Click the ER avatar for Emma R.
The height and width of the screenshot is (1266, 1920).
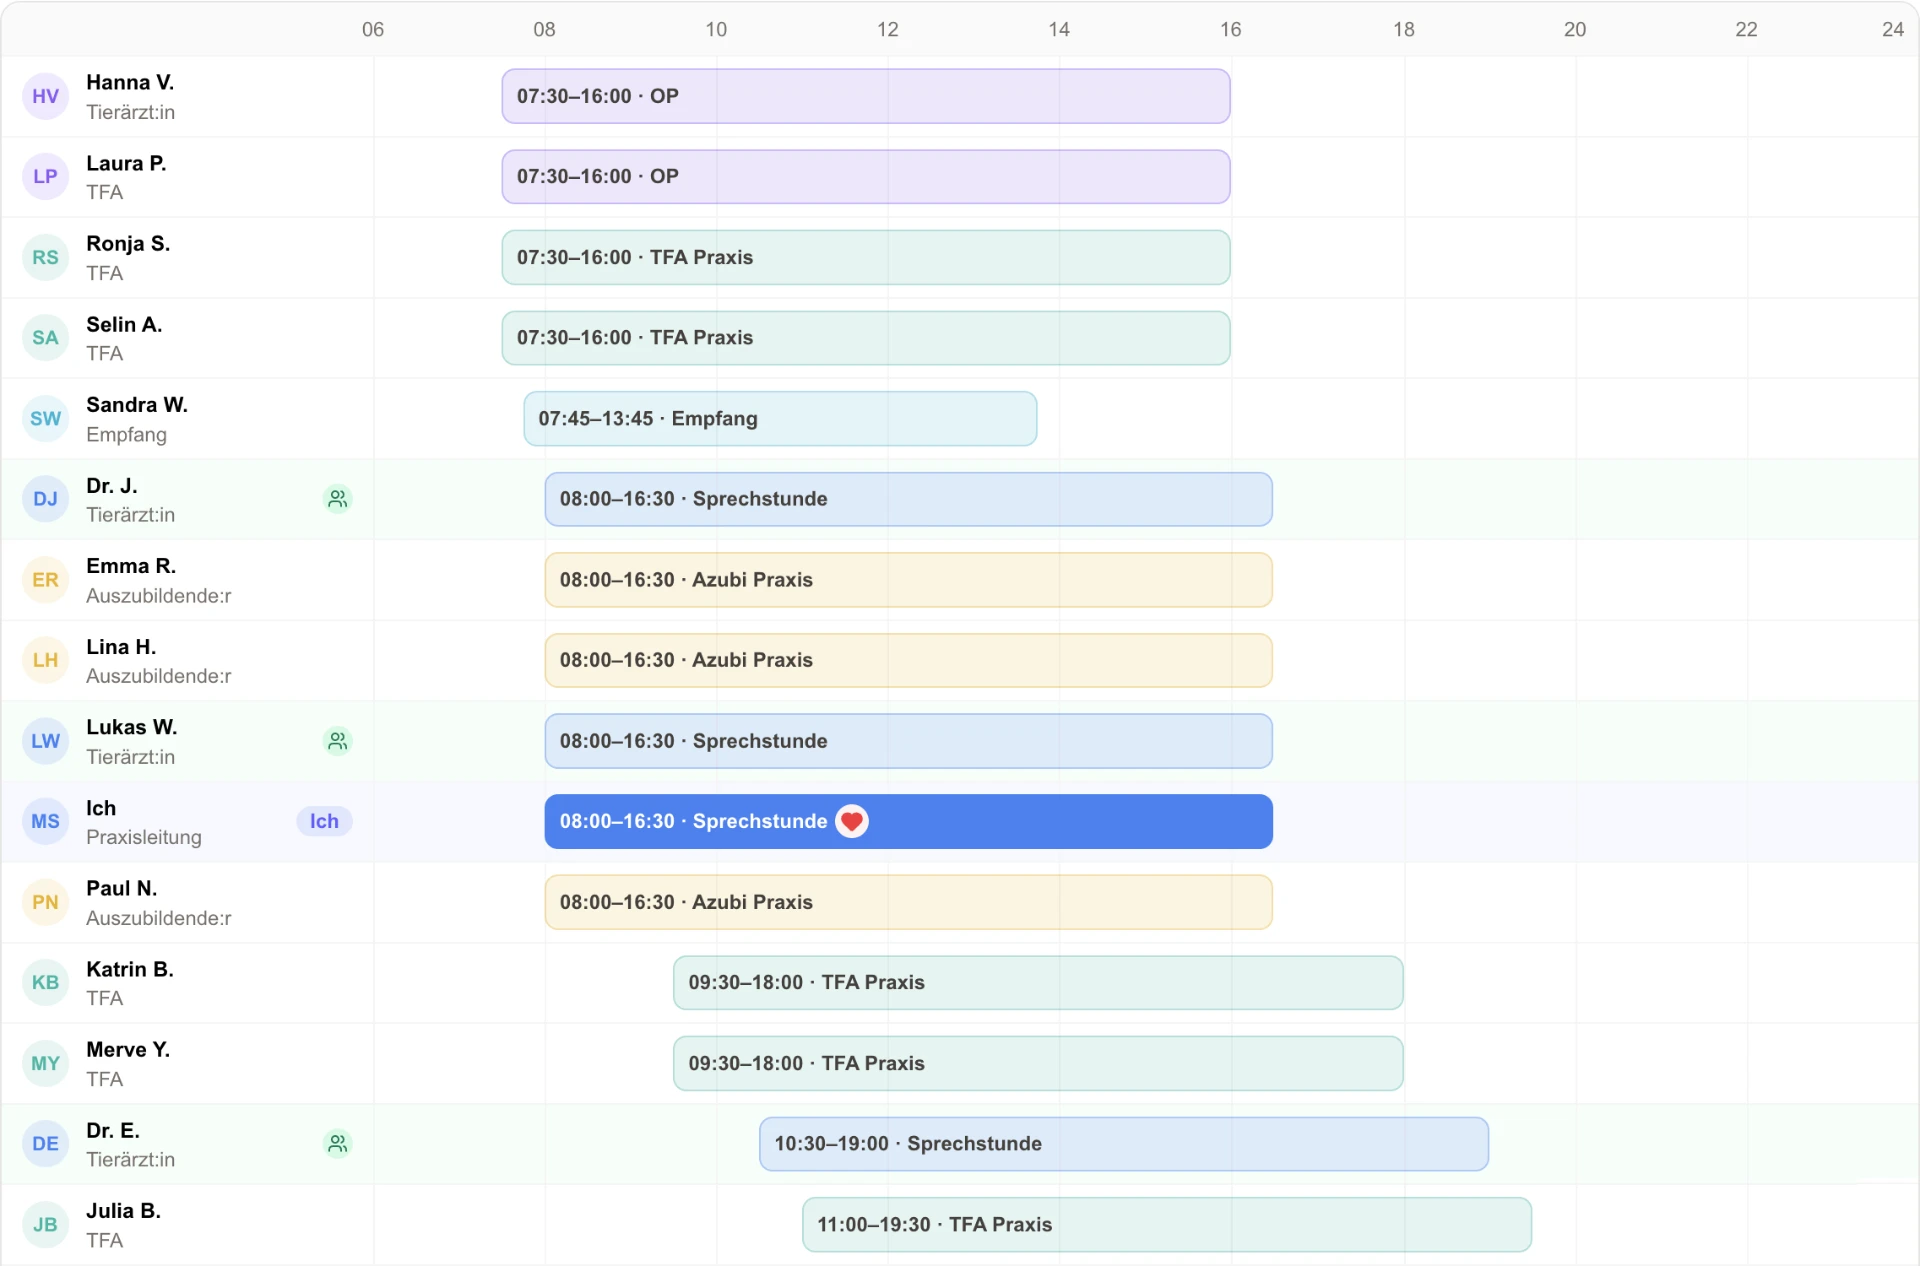point(45,579)
